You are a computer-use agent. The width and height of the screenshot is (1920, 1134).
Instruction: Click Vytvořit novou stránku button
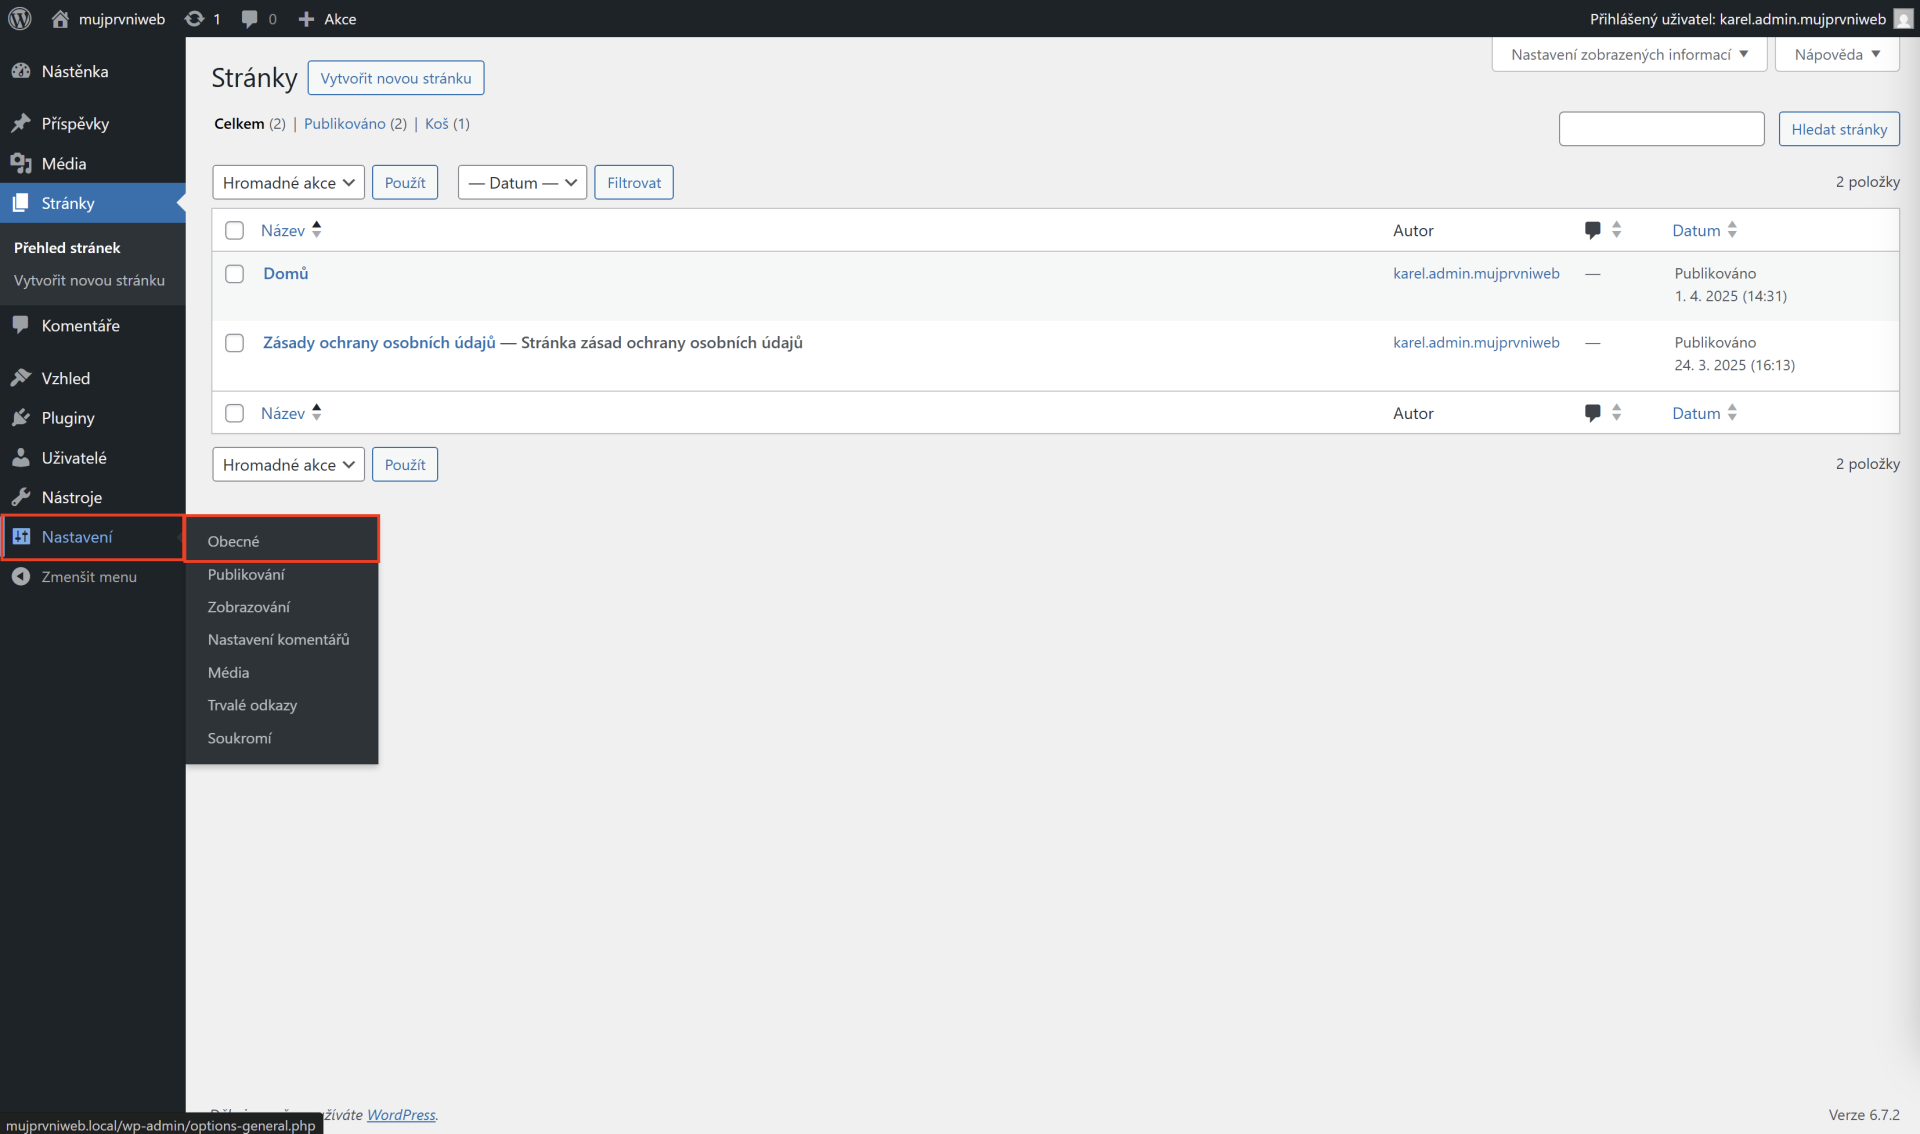[396, 78]
